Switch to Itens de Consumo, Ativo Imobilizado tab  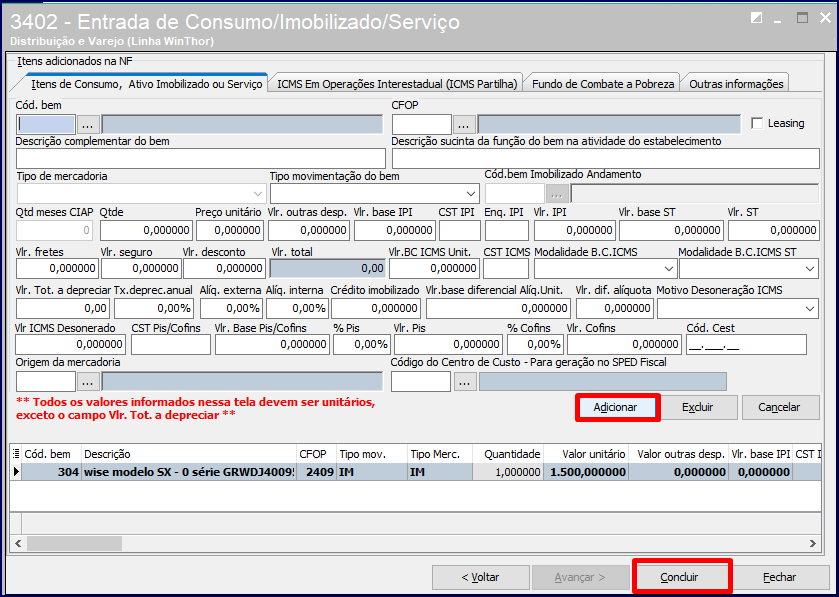point(146,84)
